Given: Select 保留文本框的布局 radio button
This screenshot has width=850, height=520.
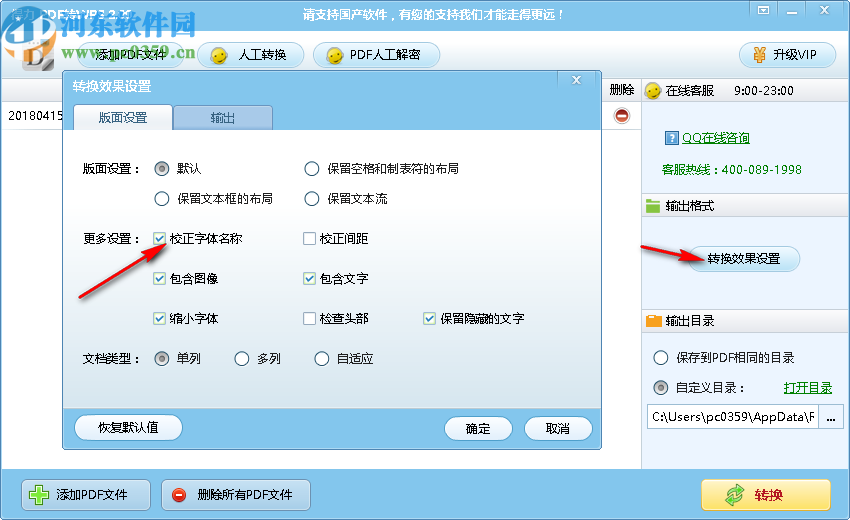Looking at the screenshot, I should tap(162, 199).
